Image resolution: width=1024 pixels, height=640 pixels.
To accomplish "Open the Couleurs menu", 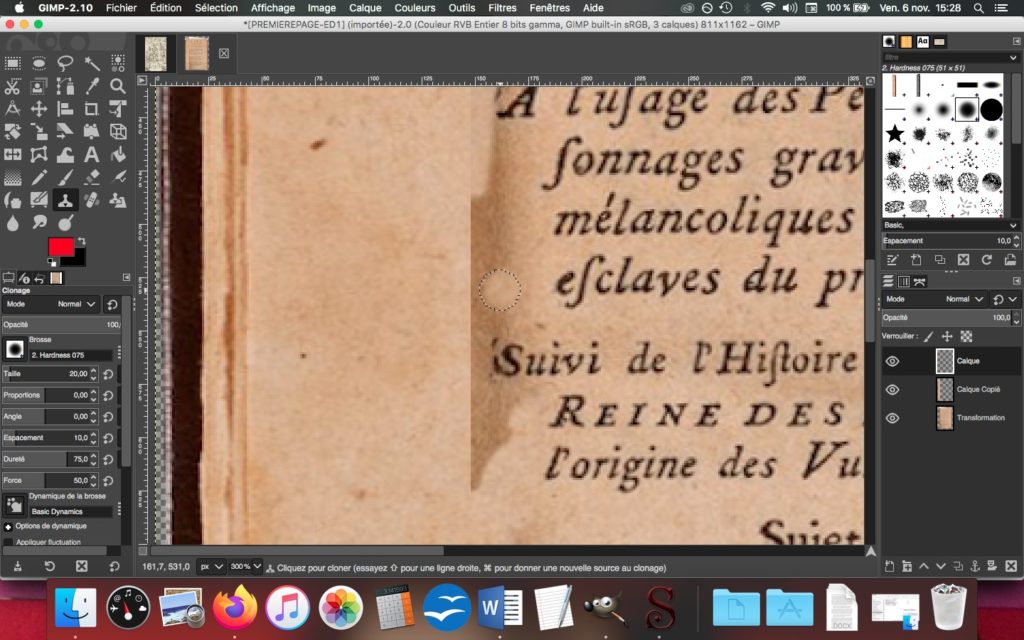I will point(414,8).
